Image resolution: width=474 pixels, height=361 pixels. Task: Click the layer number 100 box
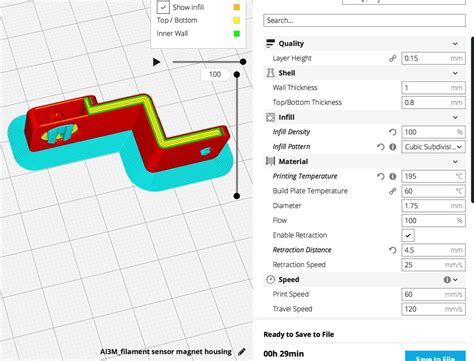pos(215,74)
